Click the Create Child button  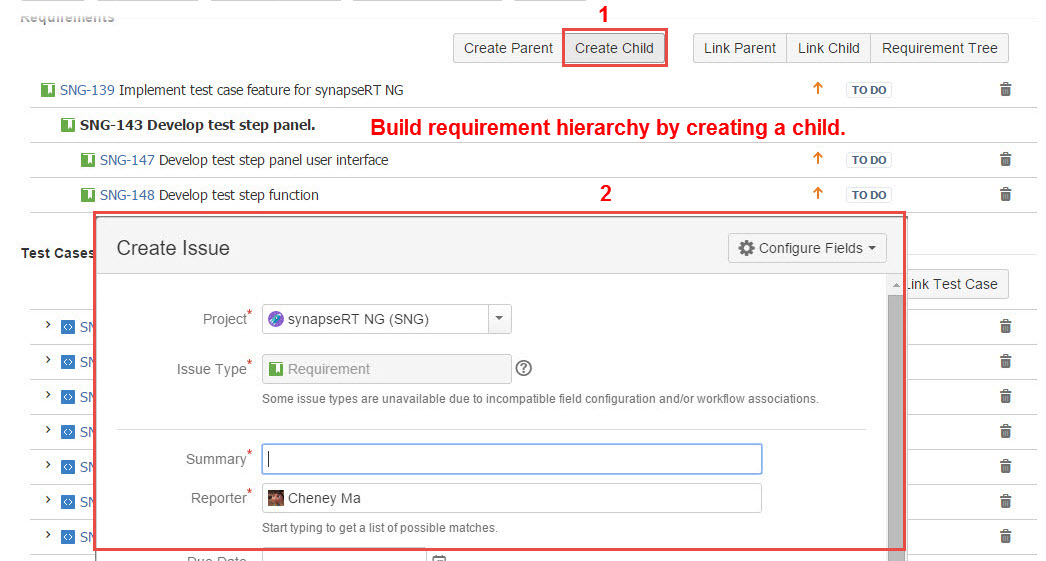[x=614, y=48]
